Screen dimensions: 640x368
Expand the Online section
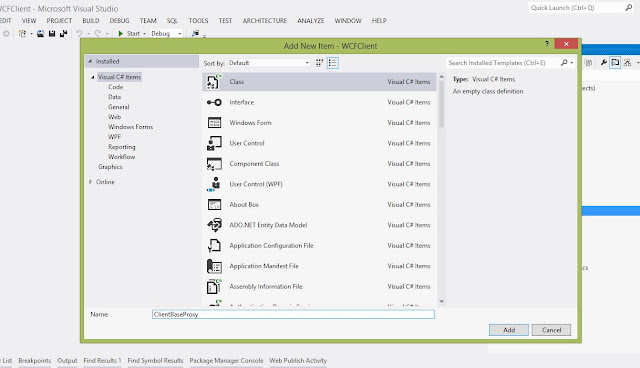click(x=91, y=182)
